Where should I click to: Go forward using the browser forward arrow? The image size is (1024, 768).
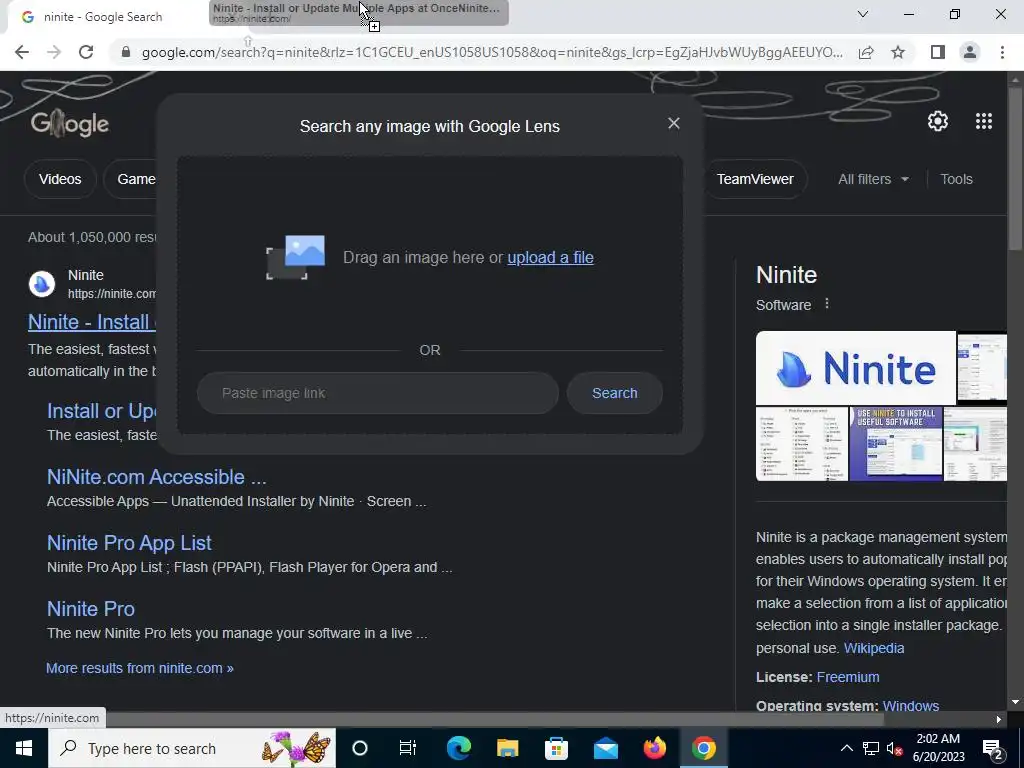54,52
